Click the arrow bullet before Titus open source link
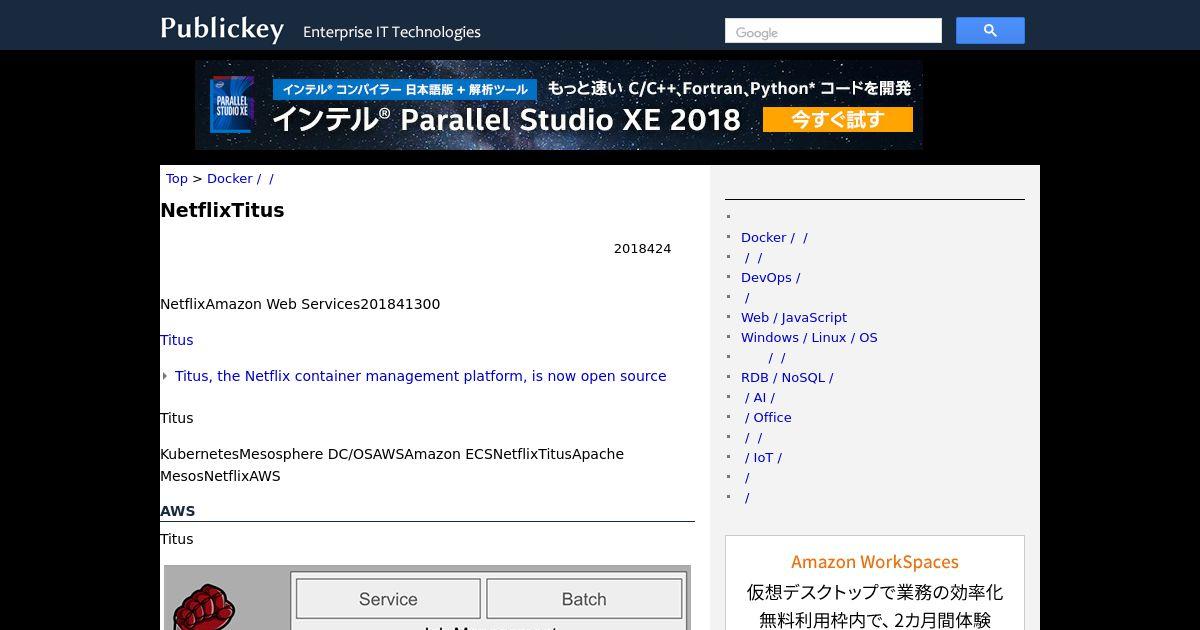 165,376
